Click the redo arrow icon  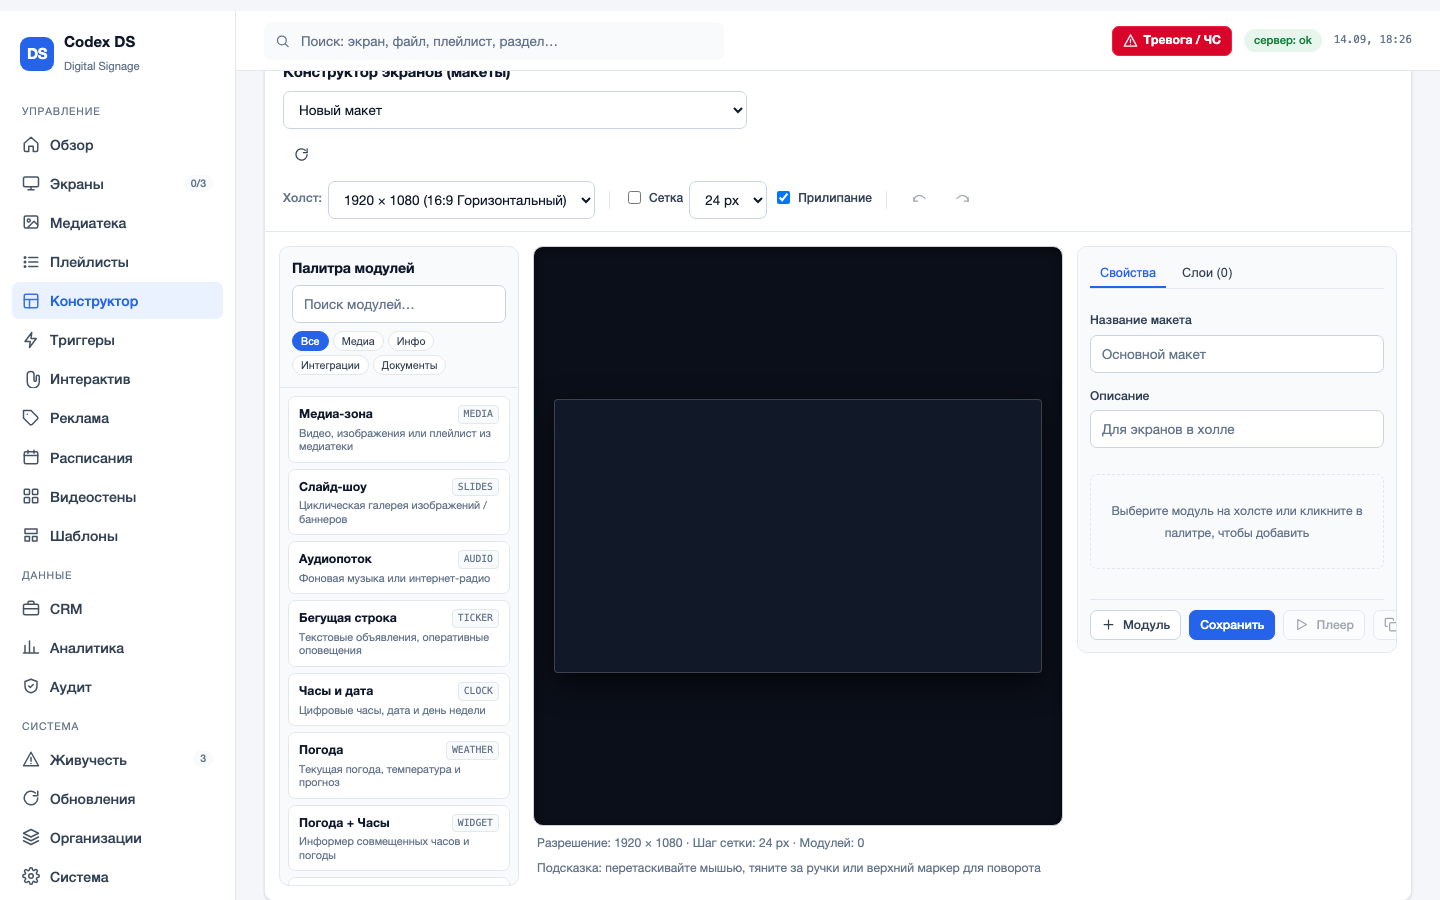point(962,198)
